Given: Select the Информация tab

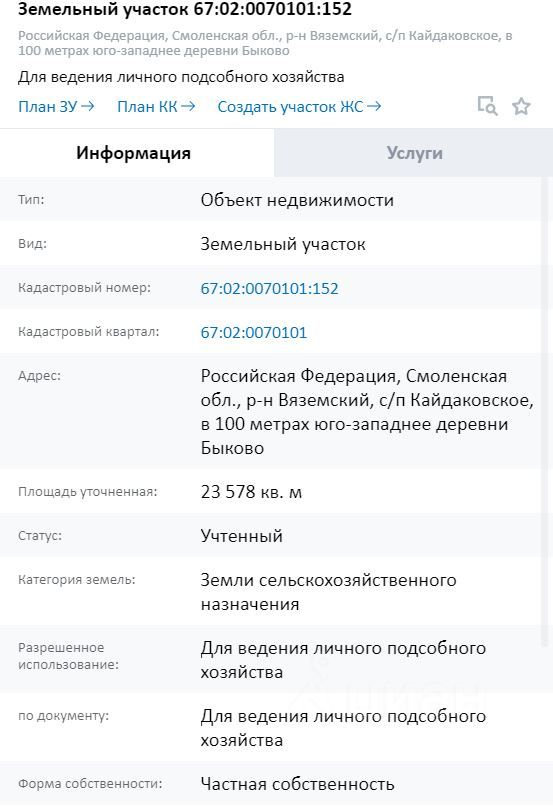Looking at the screenshot, I should click(133, 153).
